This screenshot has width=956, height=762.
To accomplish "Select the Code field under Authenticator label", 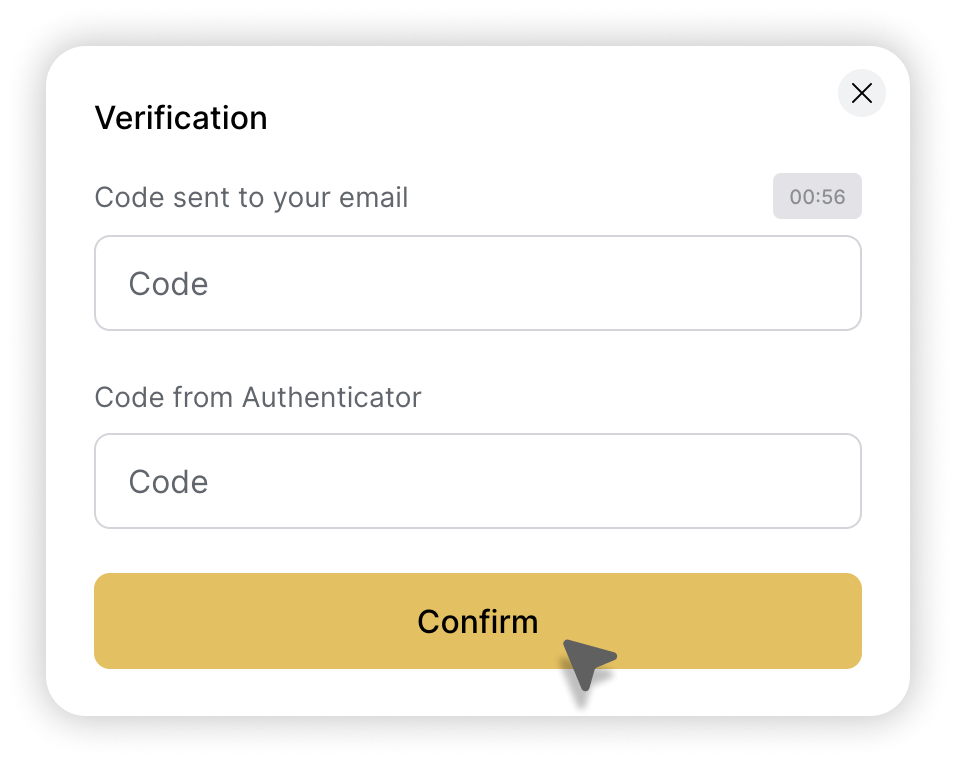I will pos(478,481).
